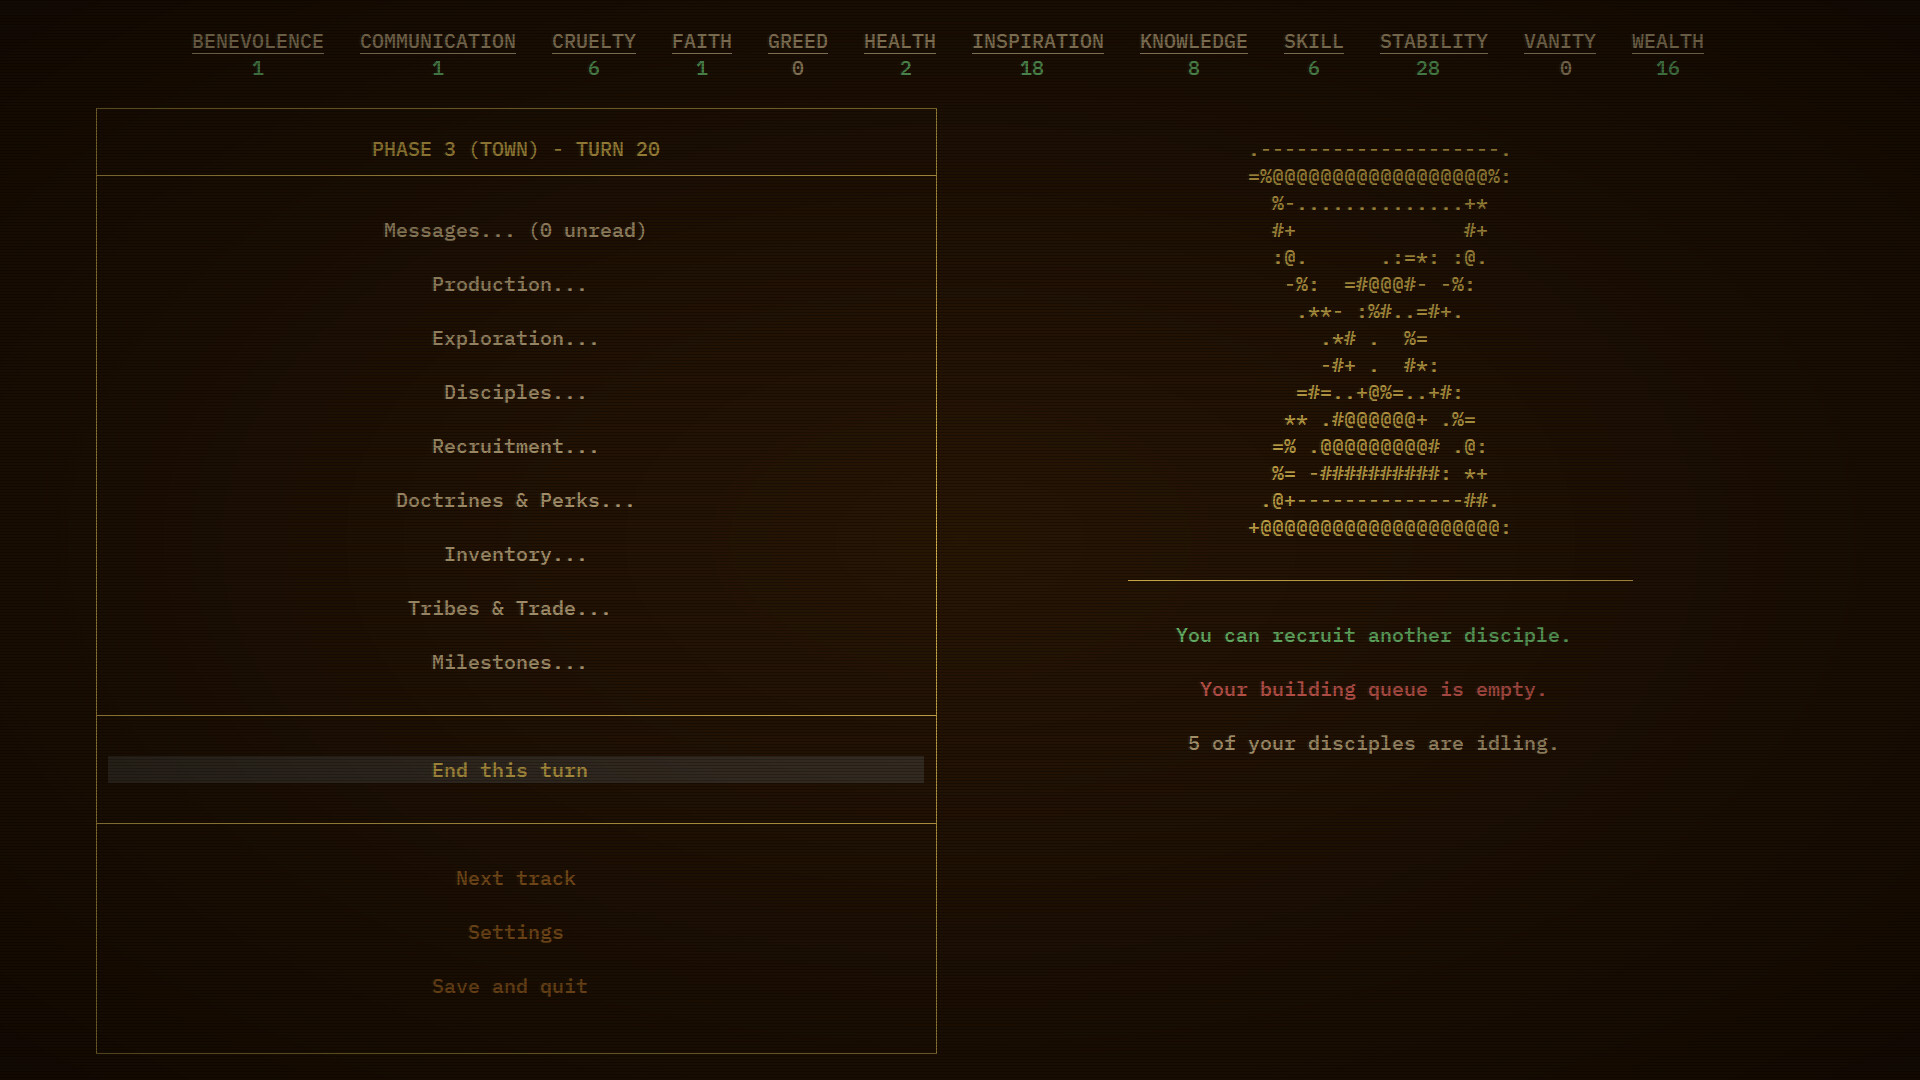
Task: Open the Messages menu entry
Action: (515, 231)
